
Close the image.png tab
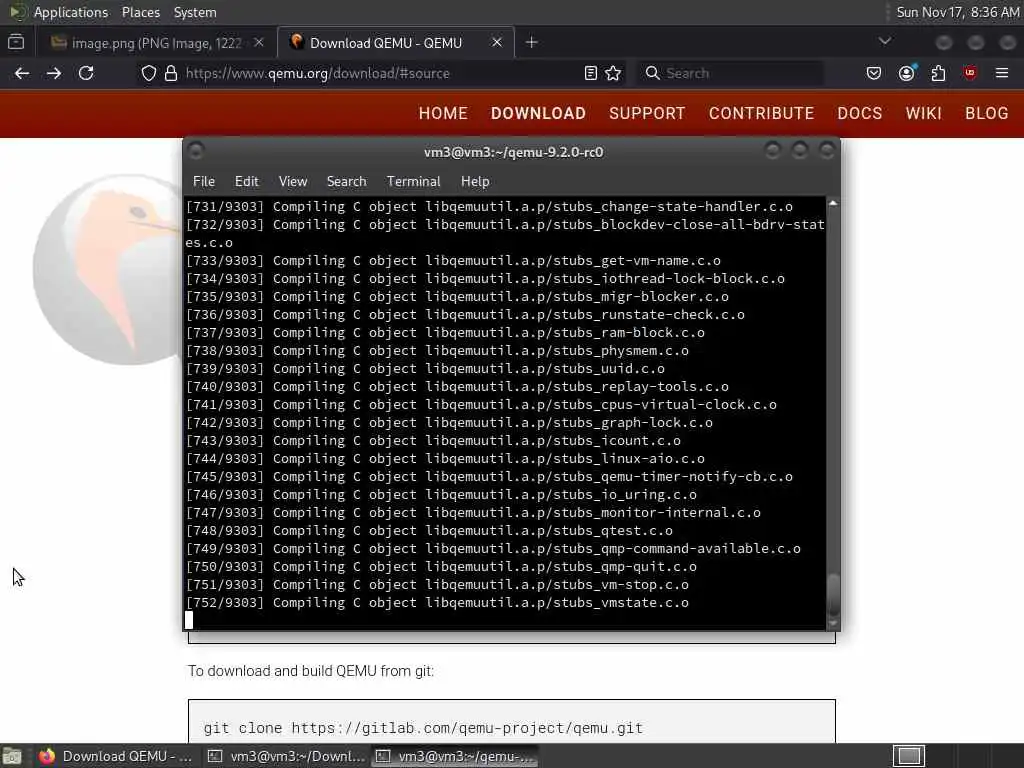[x=259, y=42]
